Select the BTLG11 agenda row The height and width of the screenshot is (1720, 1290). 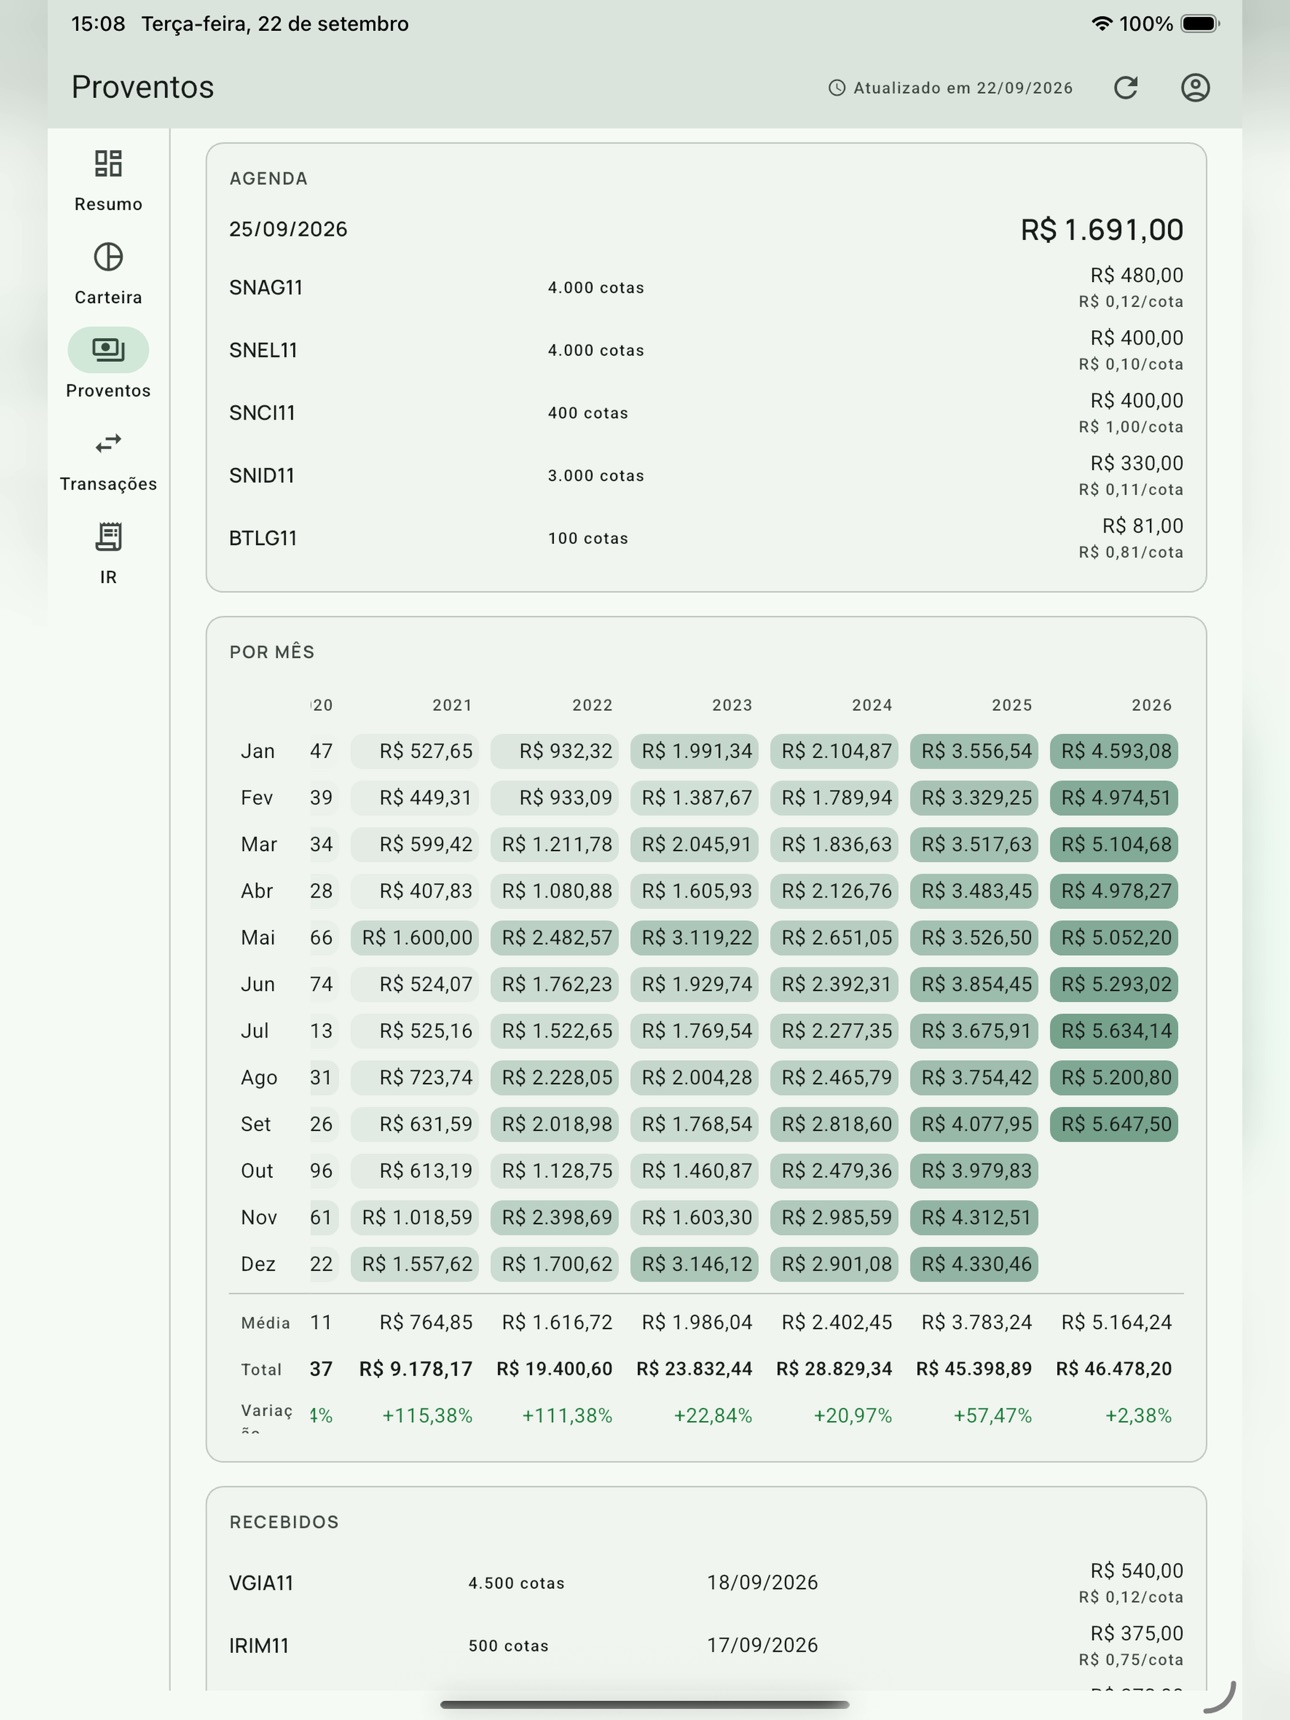click(706, 539)
